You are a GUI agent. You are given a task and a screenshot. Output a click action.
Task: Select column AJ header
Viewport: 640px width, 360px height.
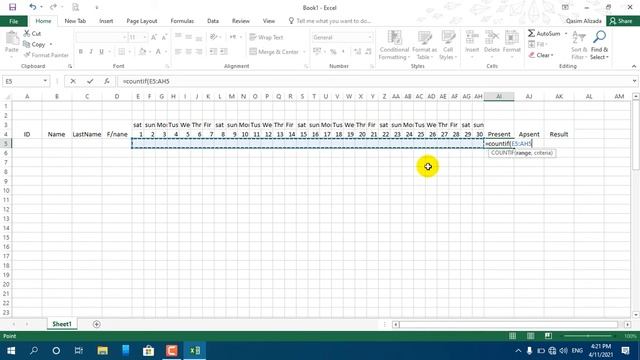pyautogui.click(x=529, y=96)
